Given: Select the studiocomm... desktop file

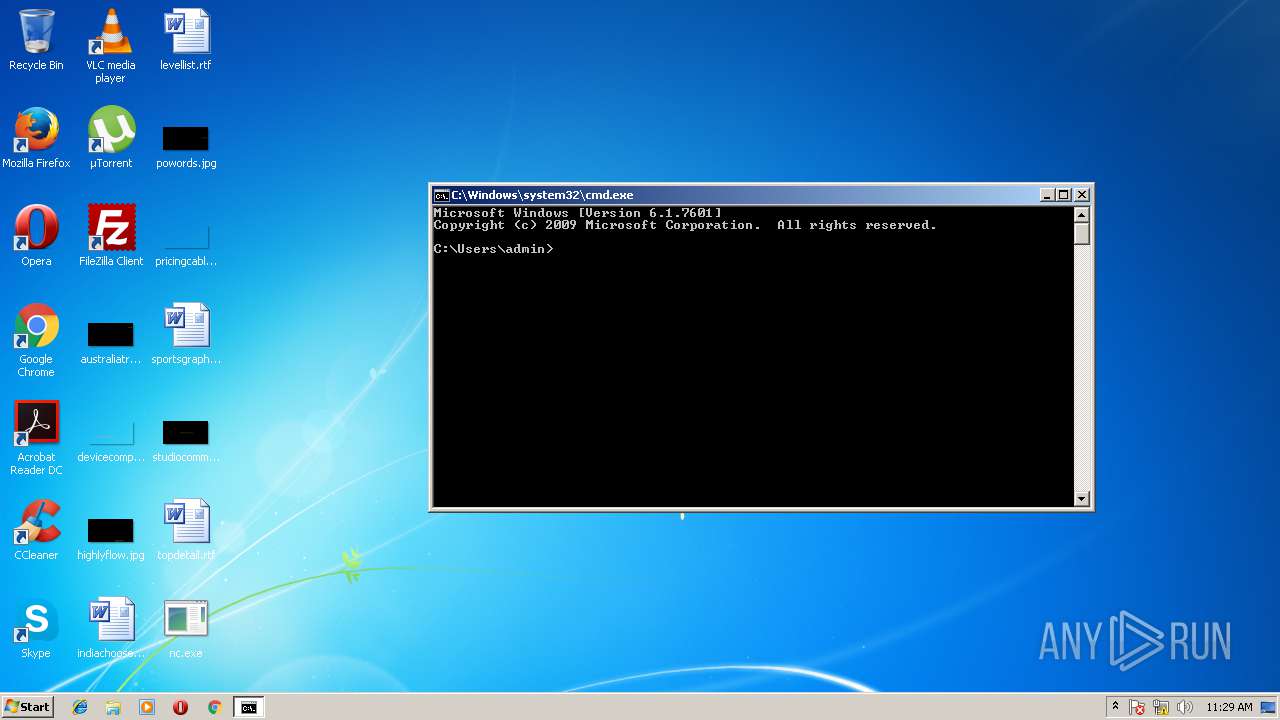Looking at the screenshot, I should tap(186, 441).
